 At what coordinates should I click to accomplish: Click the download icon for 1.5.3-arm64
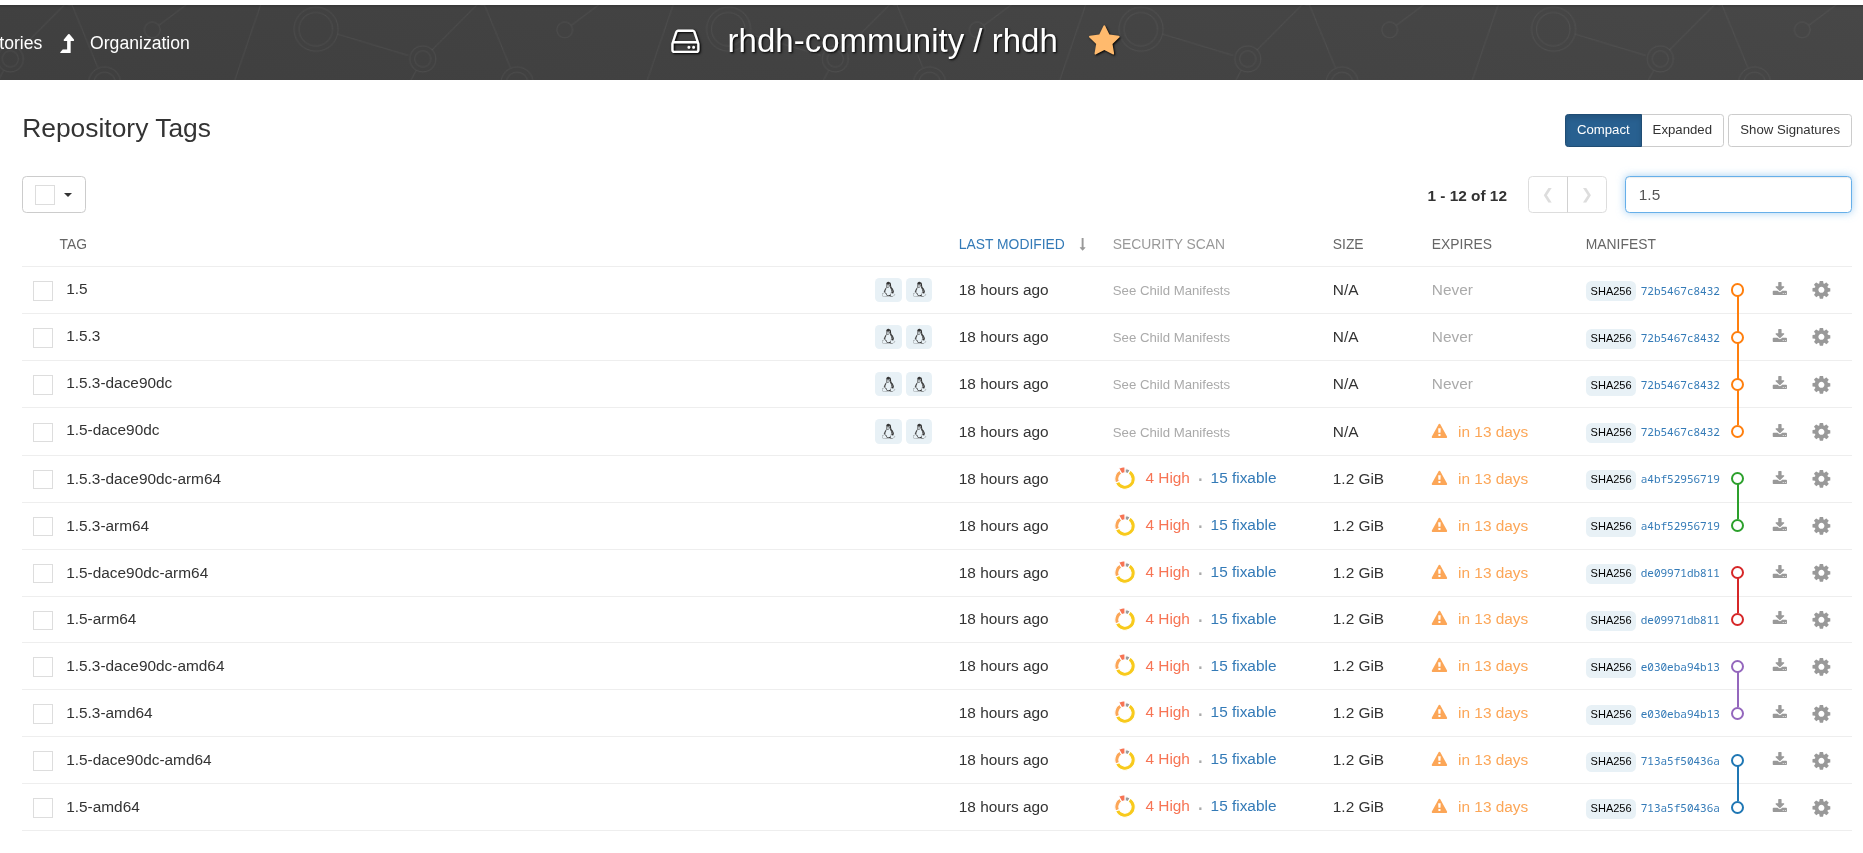[1780, 525]
